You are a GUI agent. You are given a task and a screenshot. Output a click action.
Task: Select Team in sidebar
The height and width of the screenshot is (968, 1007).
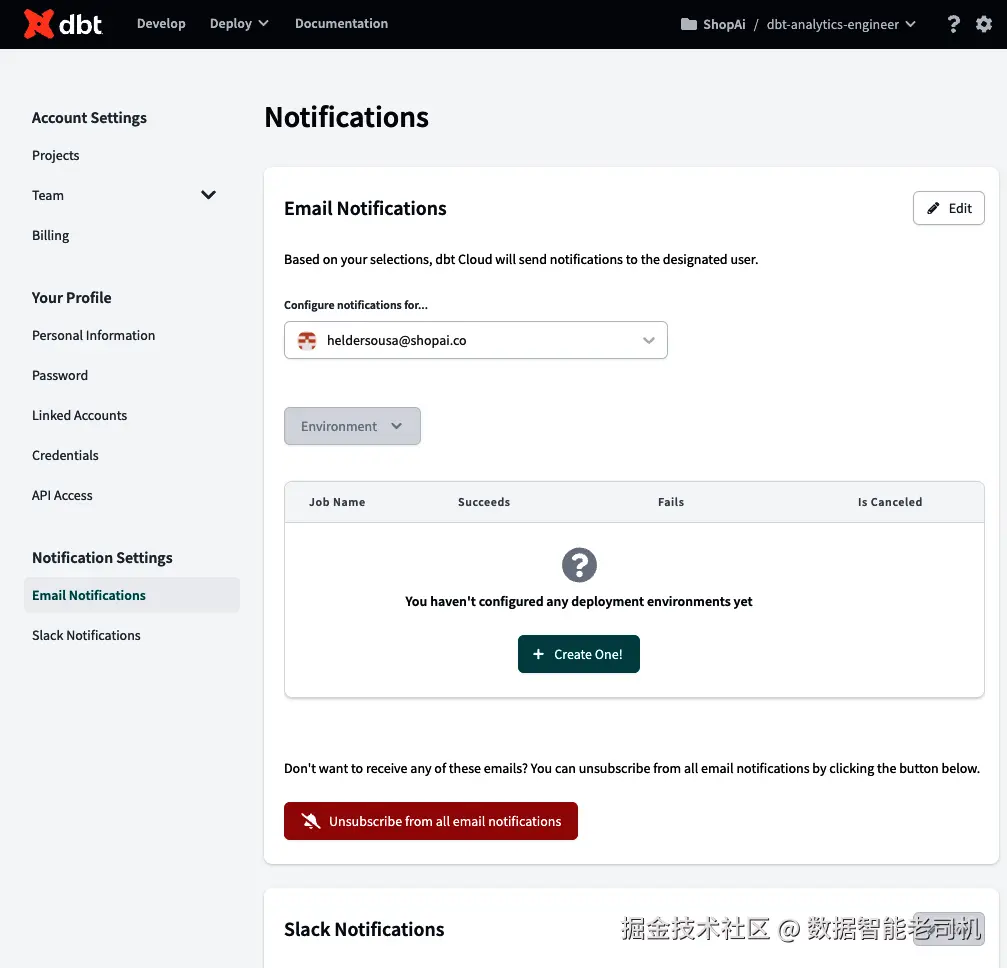[x=48, y=195]
